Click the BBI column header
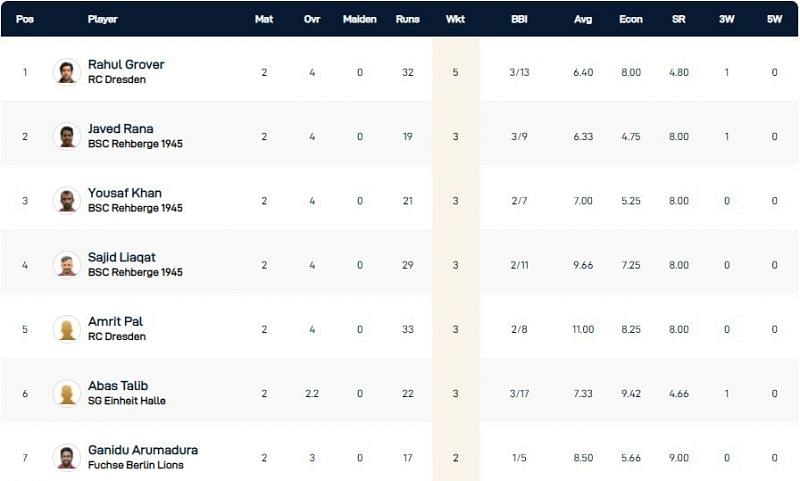Viewport: 800px width, 481px height. [x=518, y=19]
